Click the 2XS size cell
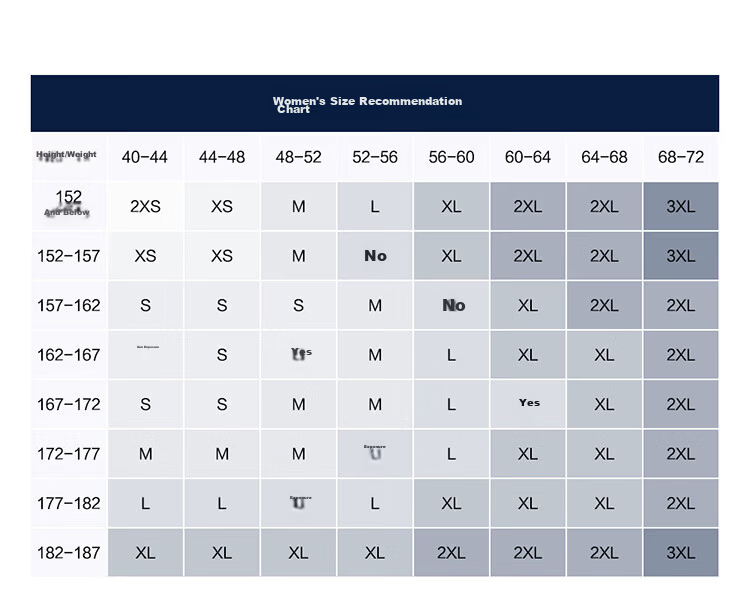 [145, 206]
